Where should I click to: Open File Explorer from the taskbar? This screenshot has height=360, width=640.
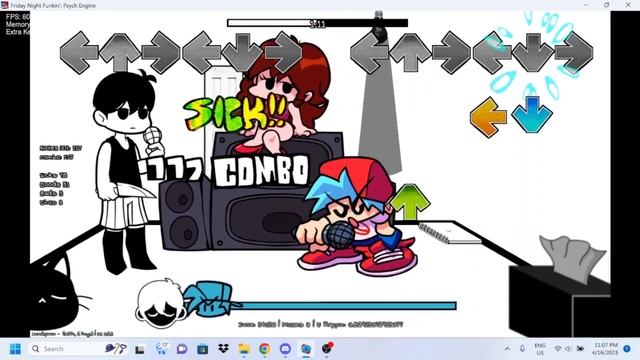coord(244,349)
